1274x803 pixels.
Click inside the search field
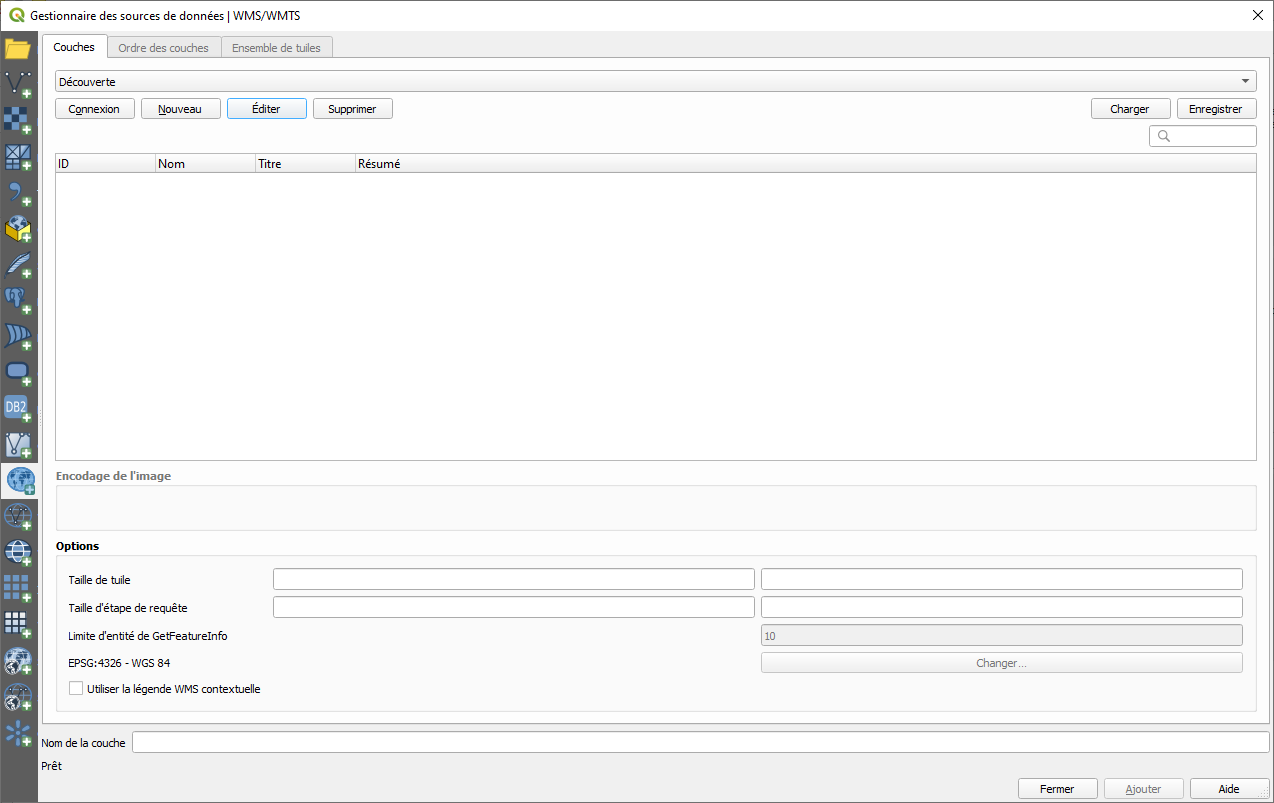[1203, 135]
